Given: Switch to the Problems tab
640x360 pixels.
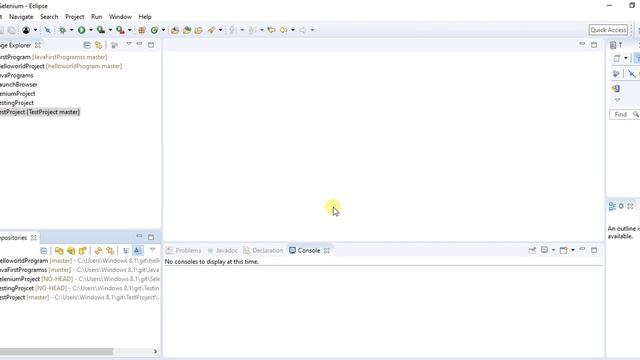Looking at the screenshot, I should click(x=184, y=251).
